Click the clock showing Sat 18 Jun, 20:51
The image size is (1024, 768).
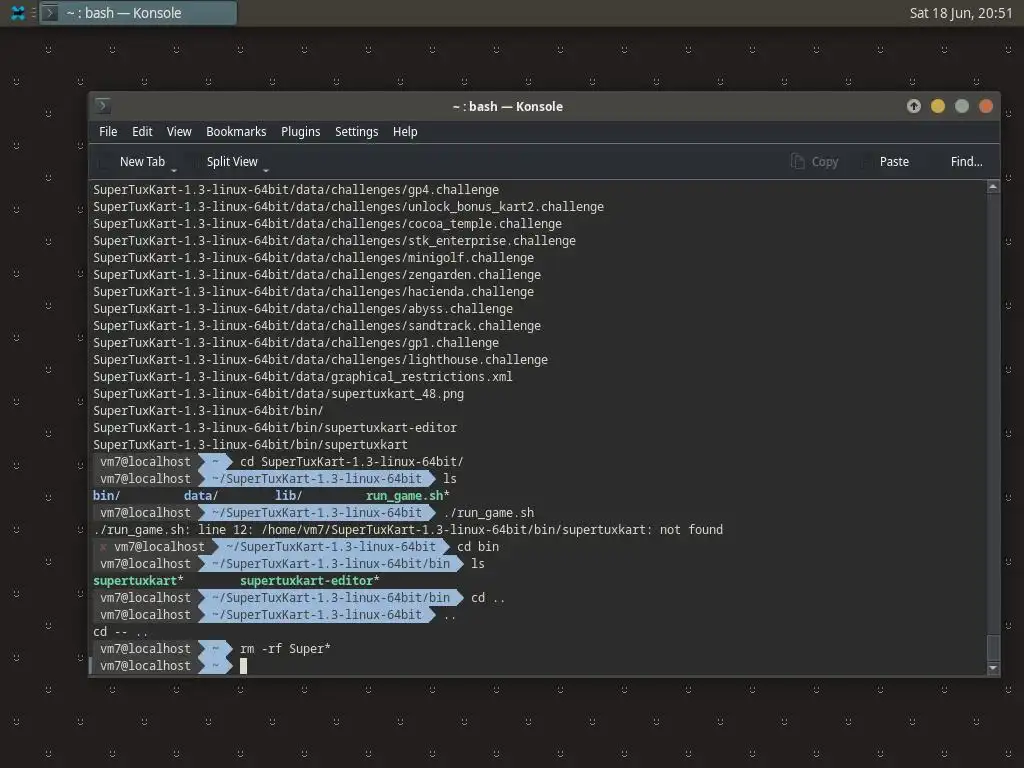point(961,13)
